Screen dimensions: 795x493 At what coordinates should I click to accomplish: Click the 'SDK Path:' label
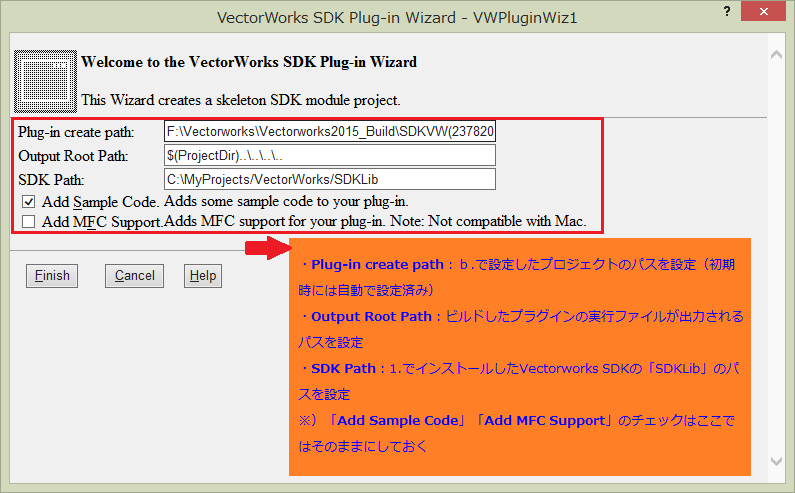point(51,180)
